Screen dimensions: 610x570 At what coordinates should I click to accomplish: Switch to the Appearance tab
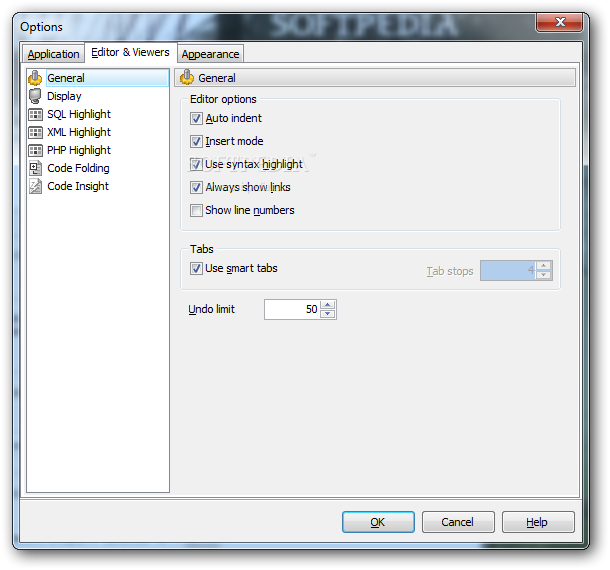(210, 54)
